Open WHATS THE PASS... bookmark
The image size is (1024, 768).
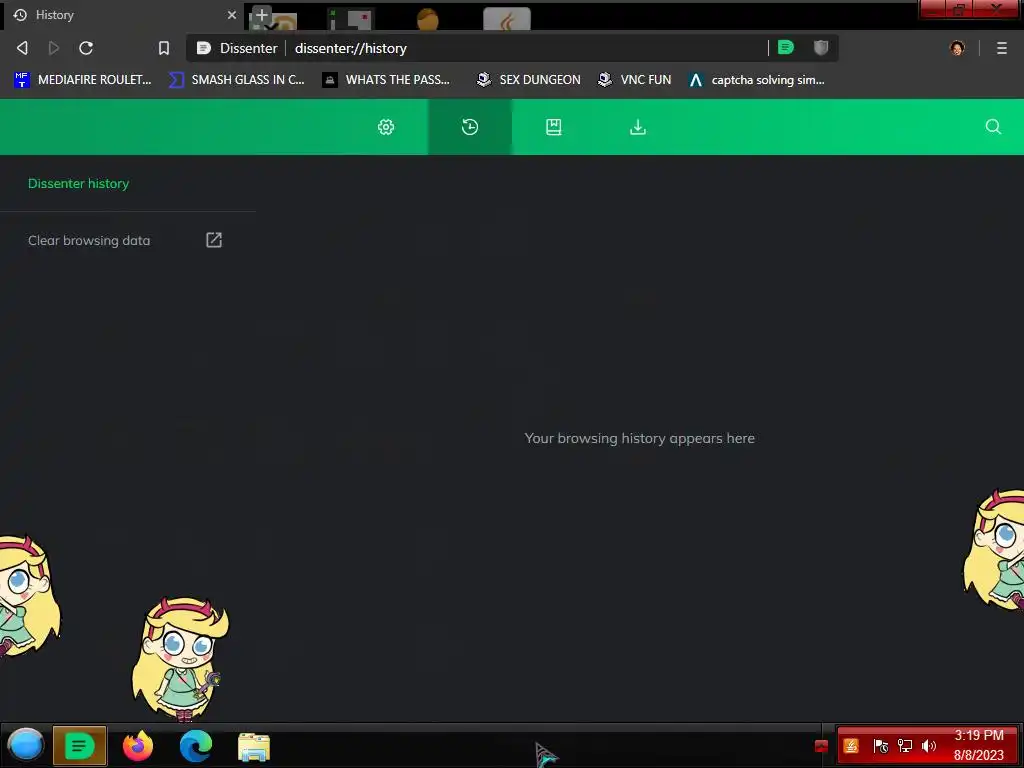pos(386,80)
